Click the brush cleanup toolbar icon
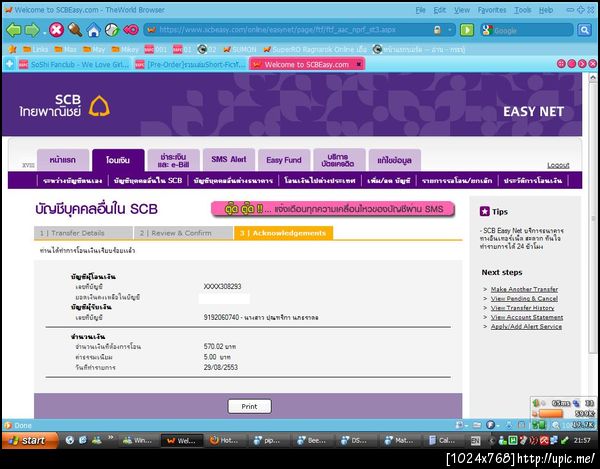Image resolution: width=600 pixels, height=469 pixels. coord(75,30)
